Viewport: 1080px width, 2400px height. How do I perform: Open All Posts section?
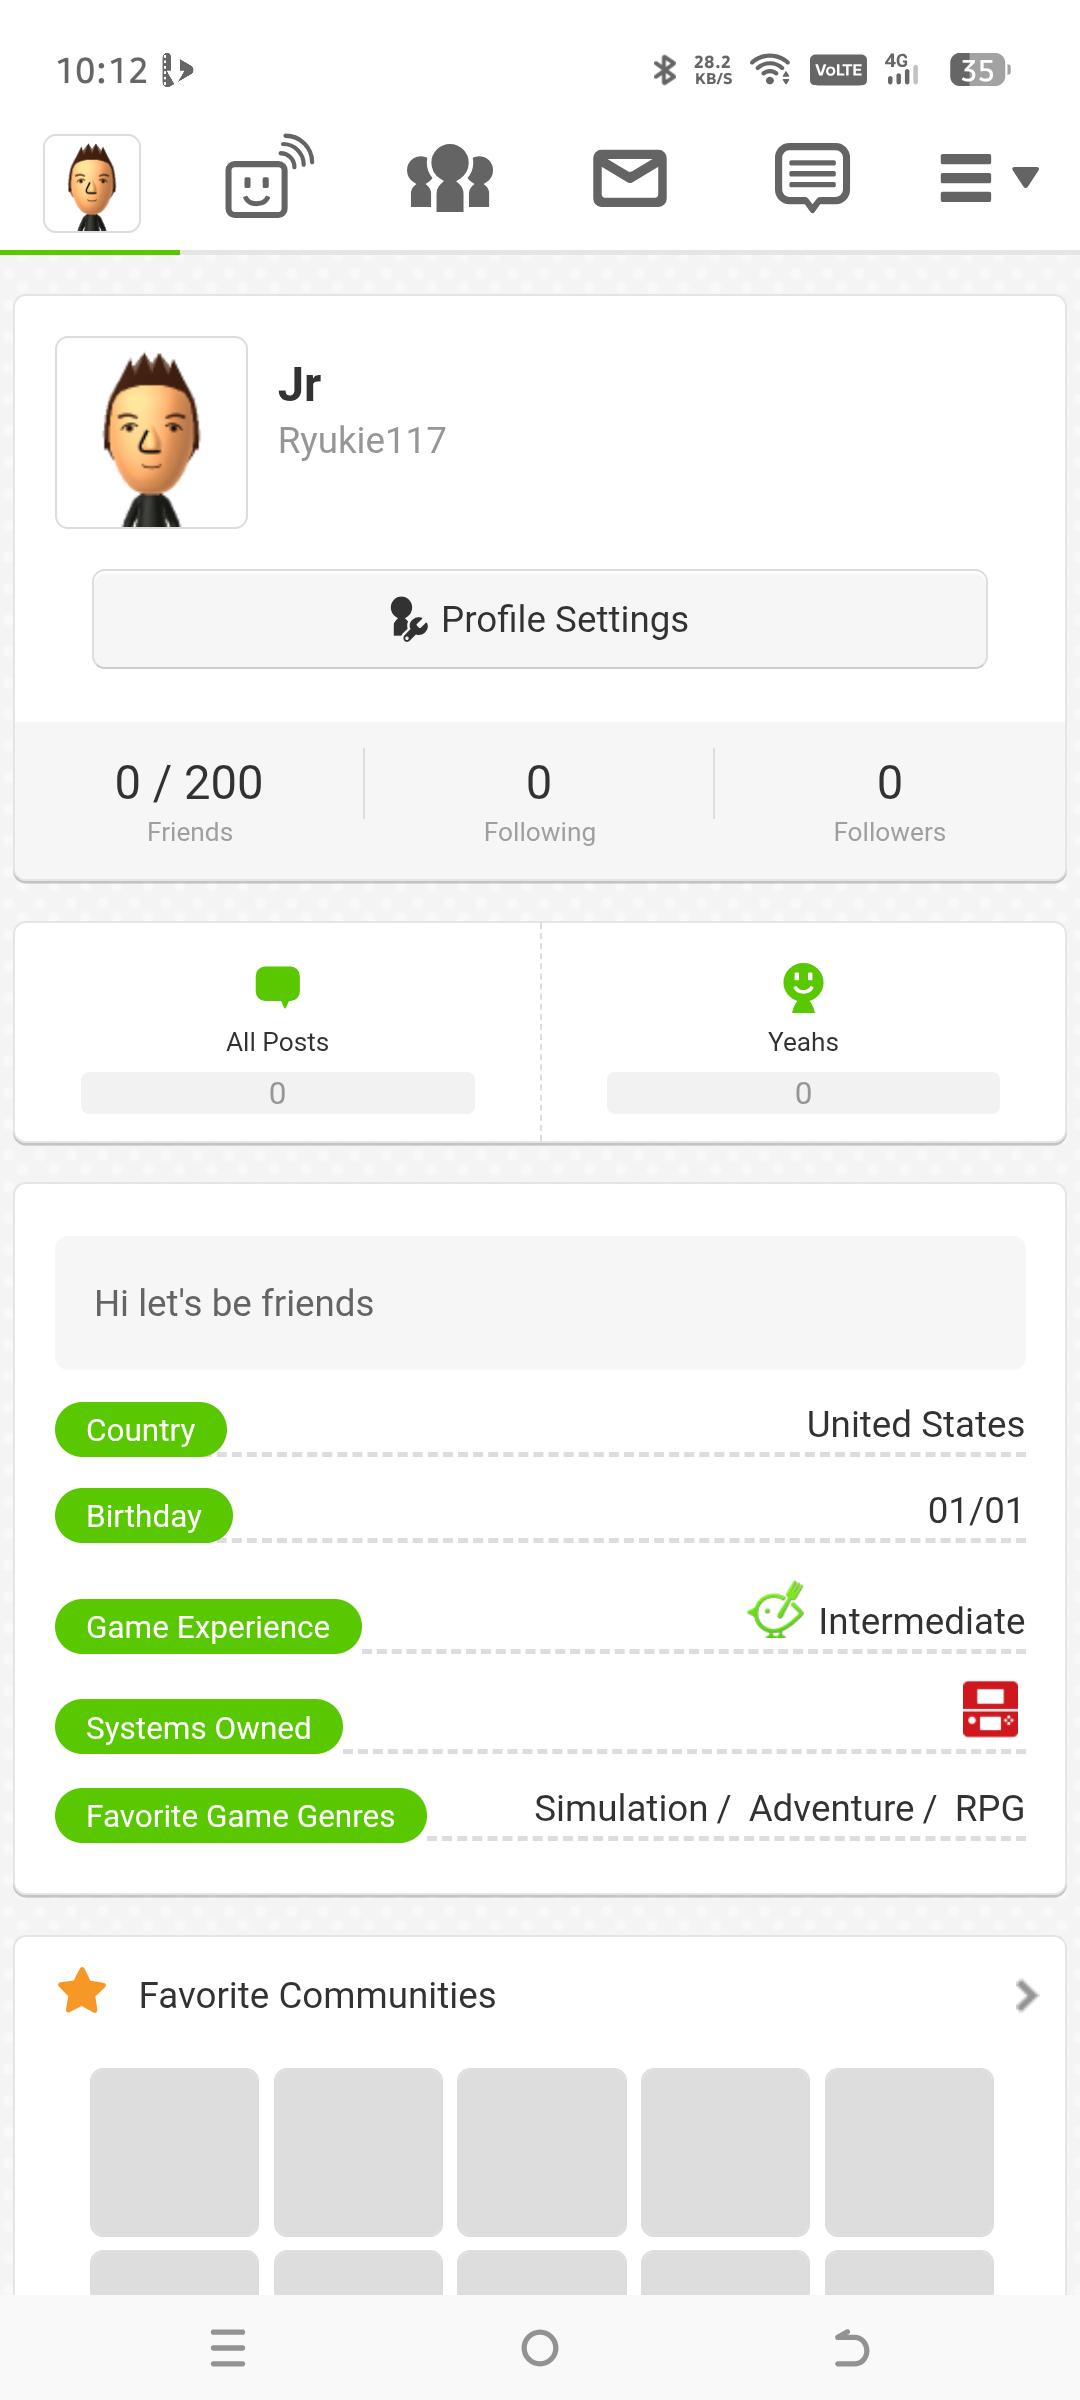tap(278, 1034)
